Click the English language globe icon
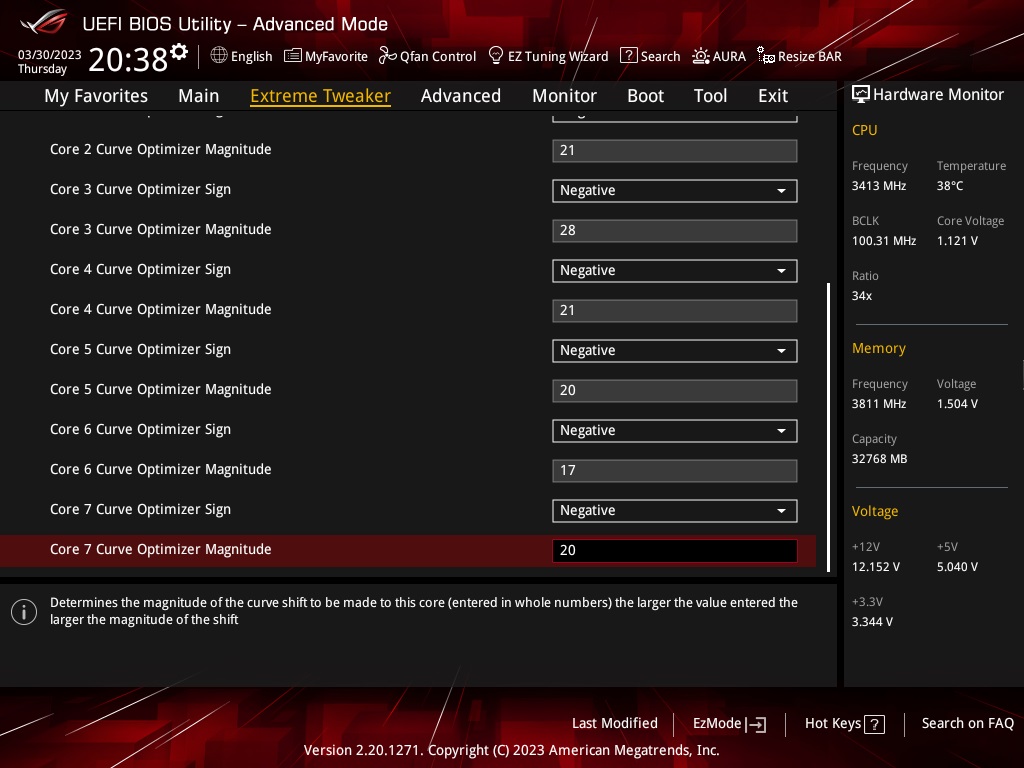This screenshot has height=768, width=1024. (x=219, y=56)
